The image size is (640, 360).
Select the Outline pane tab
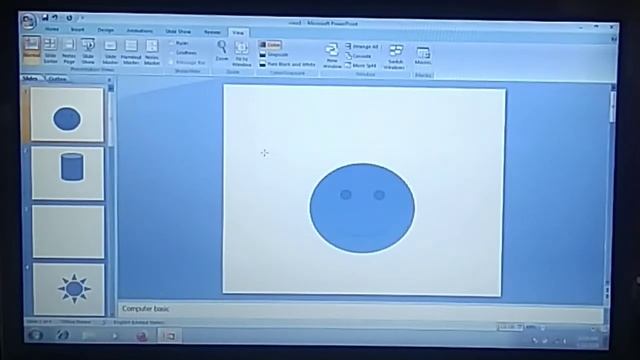coord(57,79)
